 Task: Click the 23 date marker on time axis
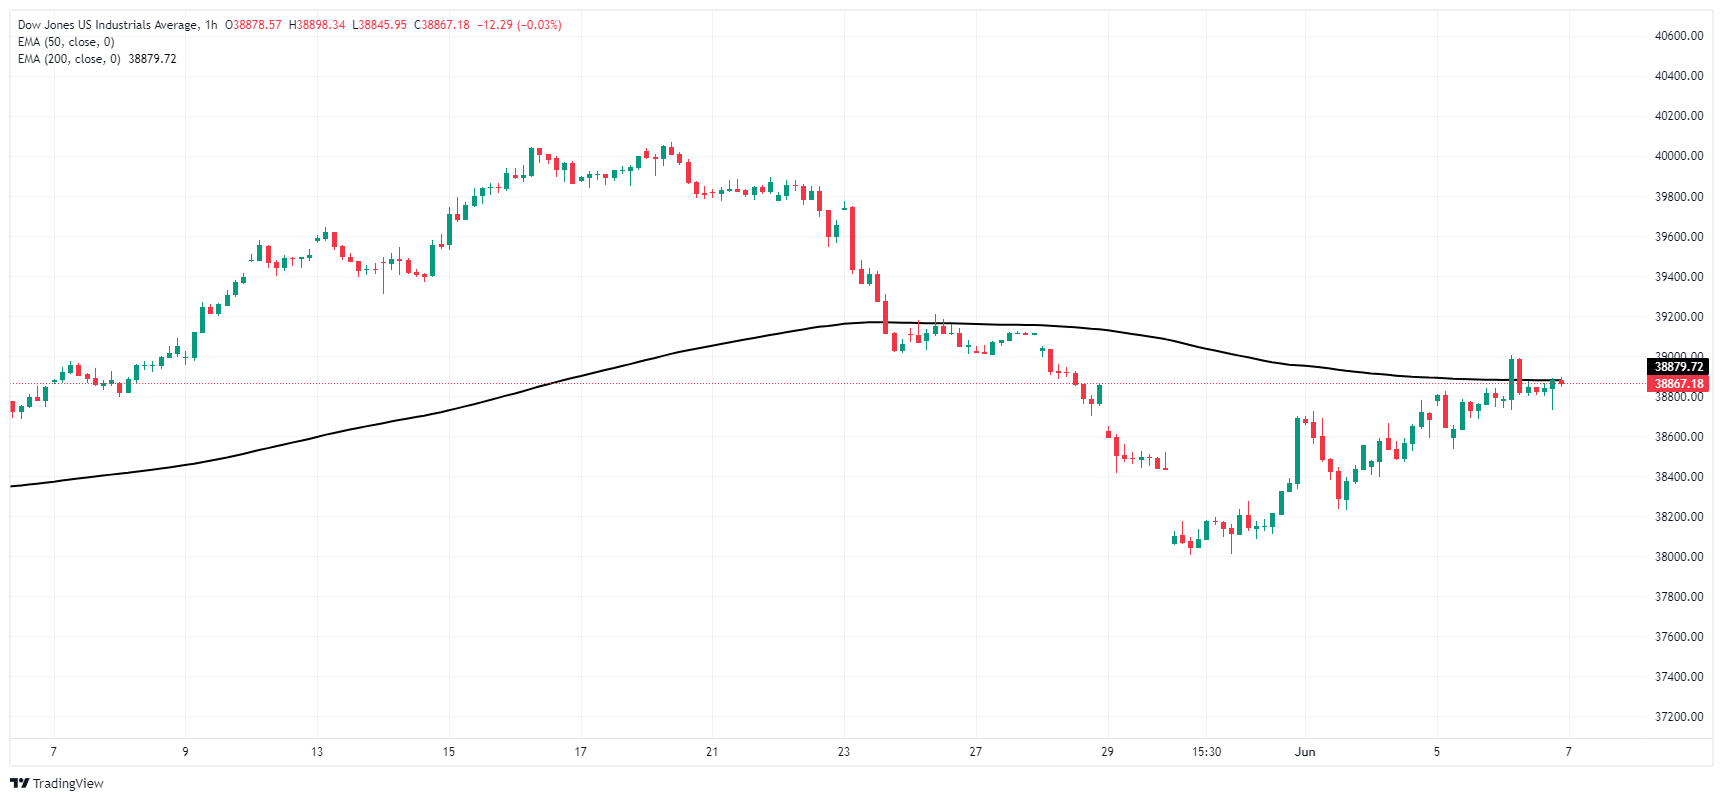point(844,752)
